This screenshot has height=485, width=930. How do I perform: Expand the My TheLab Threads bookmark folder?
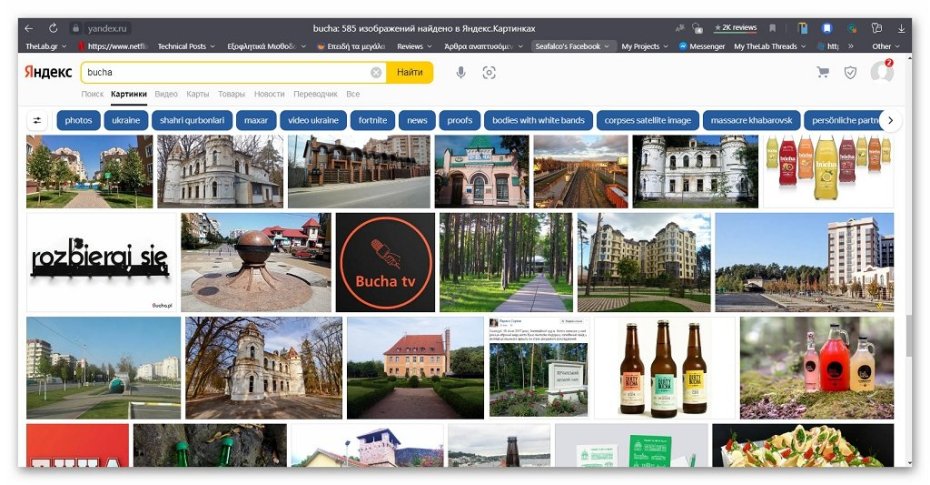pos(770,46)
